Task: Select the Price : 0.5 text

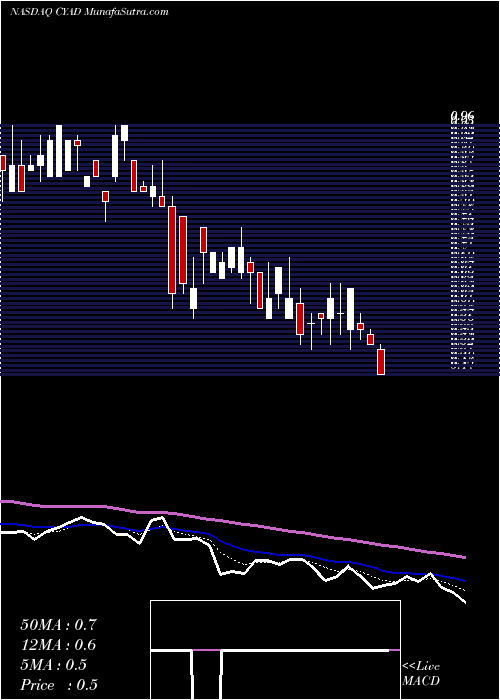Action: coord(59,685)
